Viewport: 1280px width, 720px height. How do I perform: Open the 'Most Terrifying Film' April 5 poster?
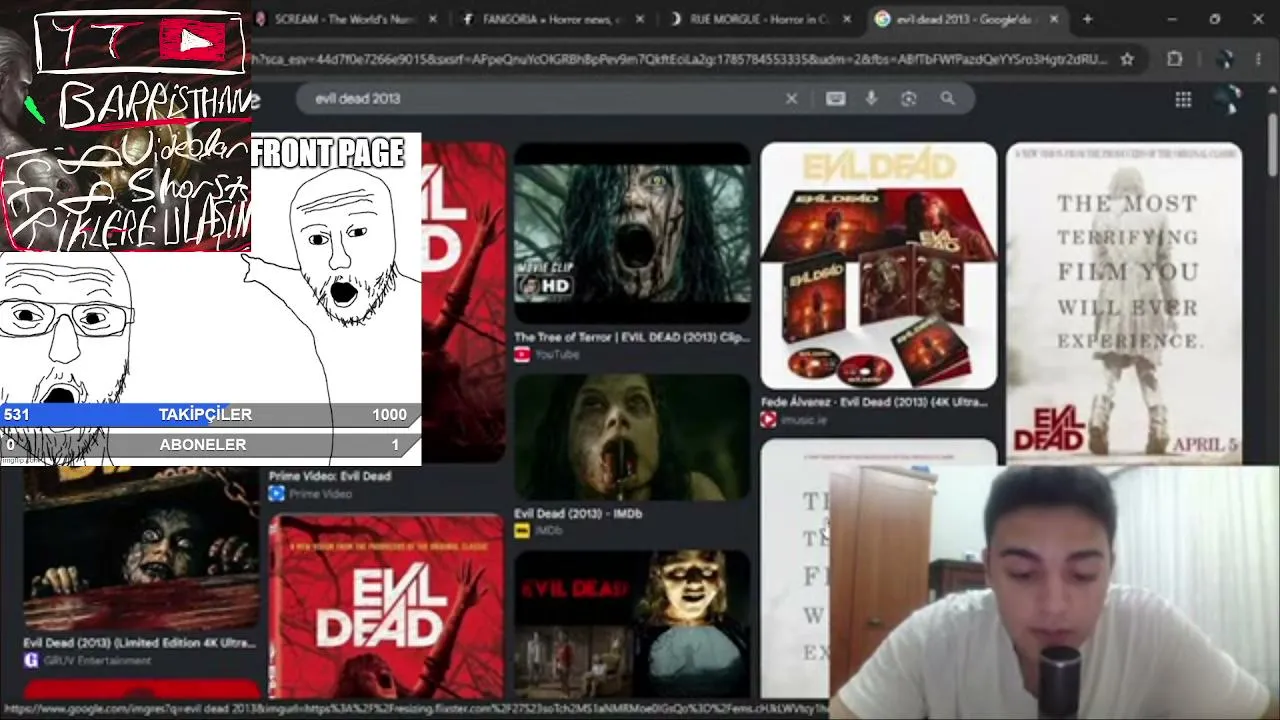[1124, 303]
